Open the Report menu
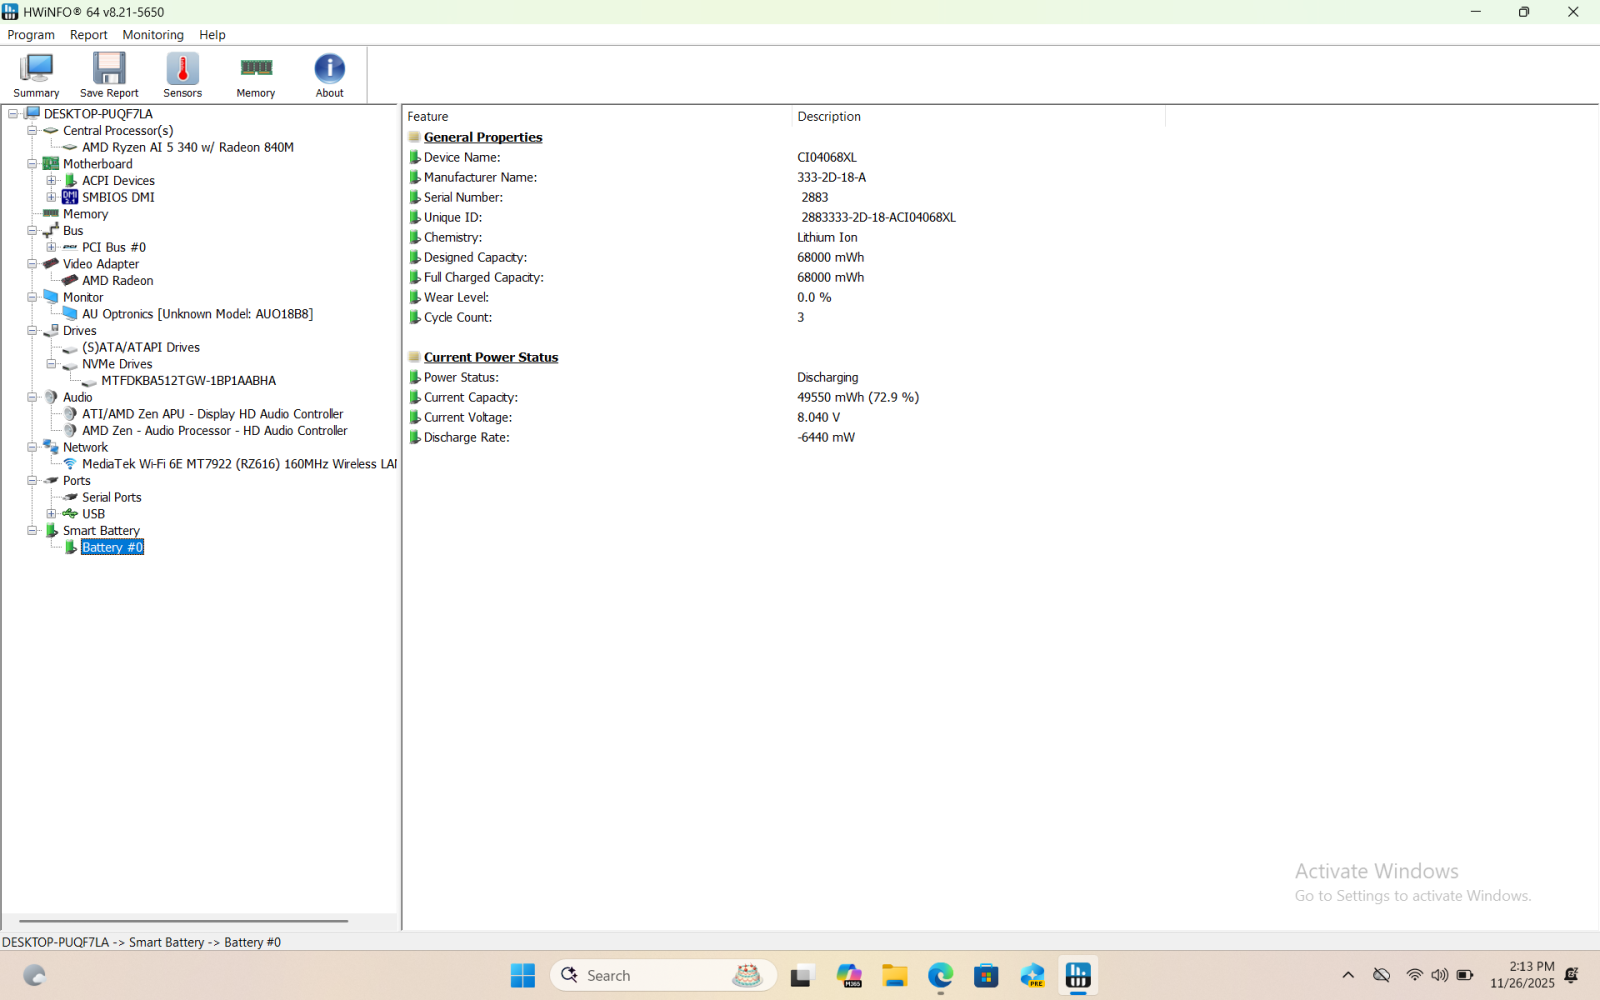Screen dimensions: 1600x1000 pyautogui.click(x=88, y=35)
